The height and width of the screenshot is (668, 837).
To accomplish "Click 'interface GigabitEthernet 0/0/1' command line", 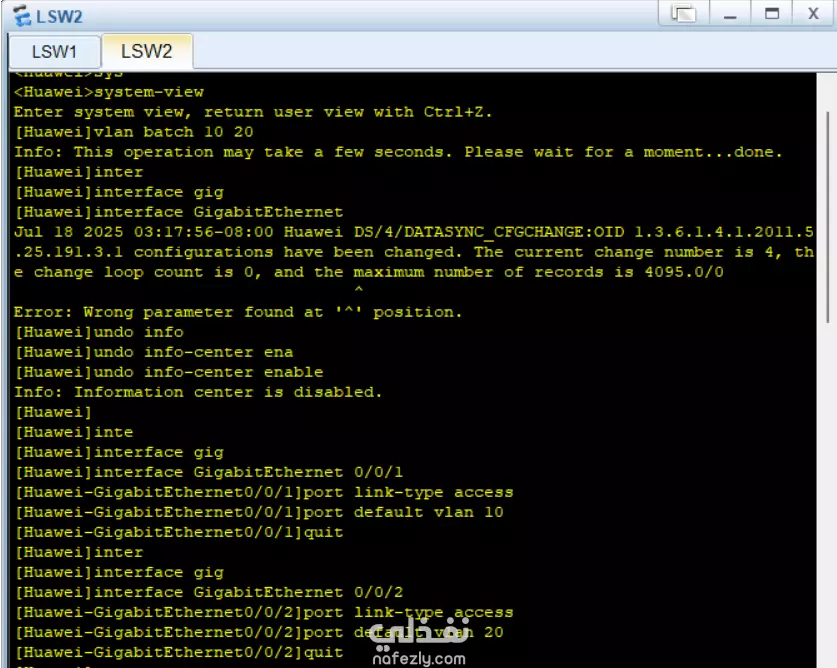I will (209, 472).
